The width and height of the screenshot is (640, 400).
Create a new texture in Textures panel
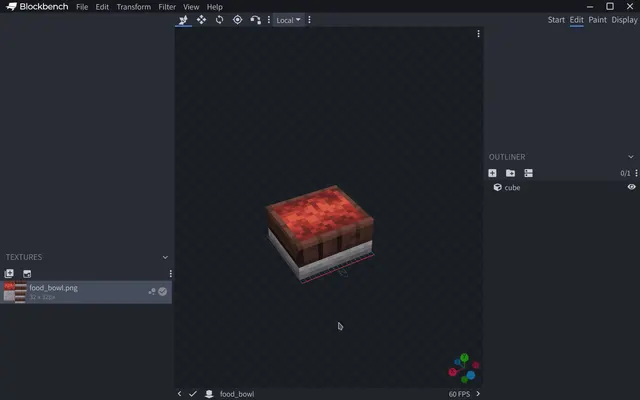tap(27, 273)
